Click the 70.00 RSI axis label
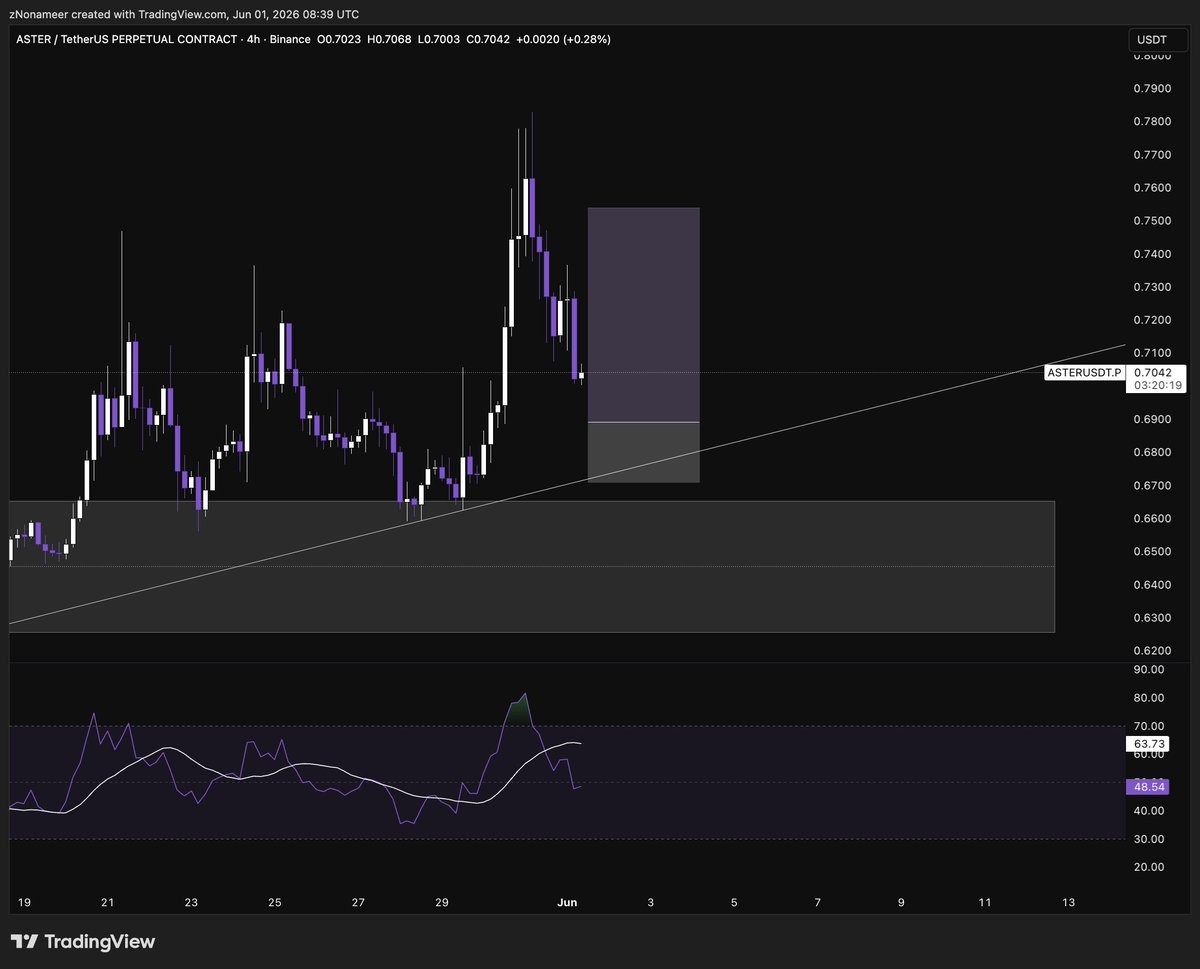Viewport: 1200px width, 969px height. click(1149, 726)
